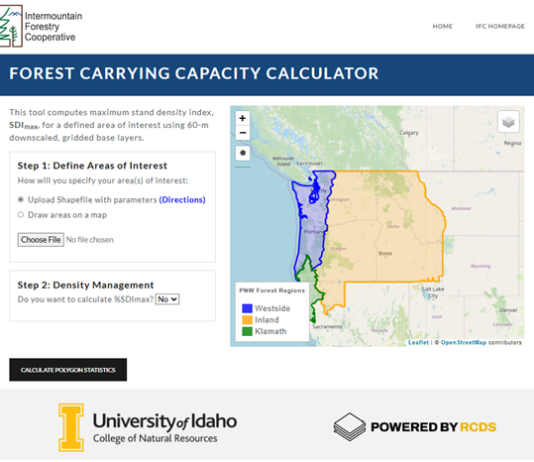Select Upload Shapefile with parameters option
534x462 pixels.
(21, 200)
